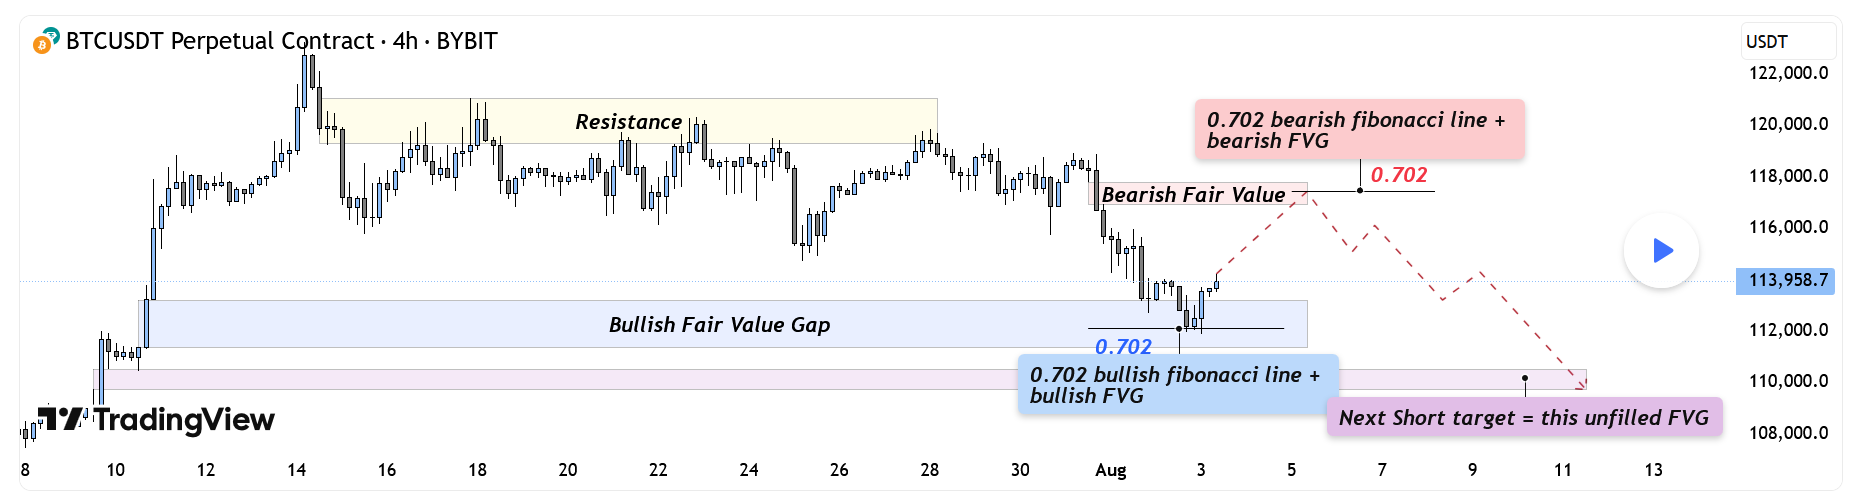
Task: Select the Aug marker on the time axis
Action: (1110, 470)
